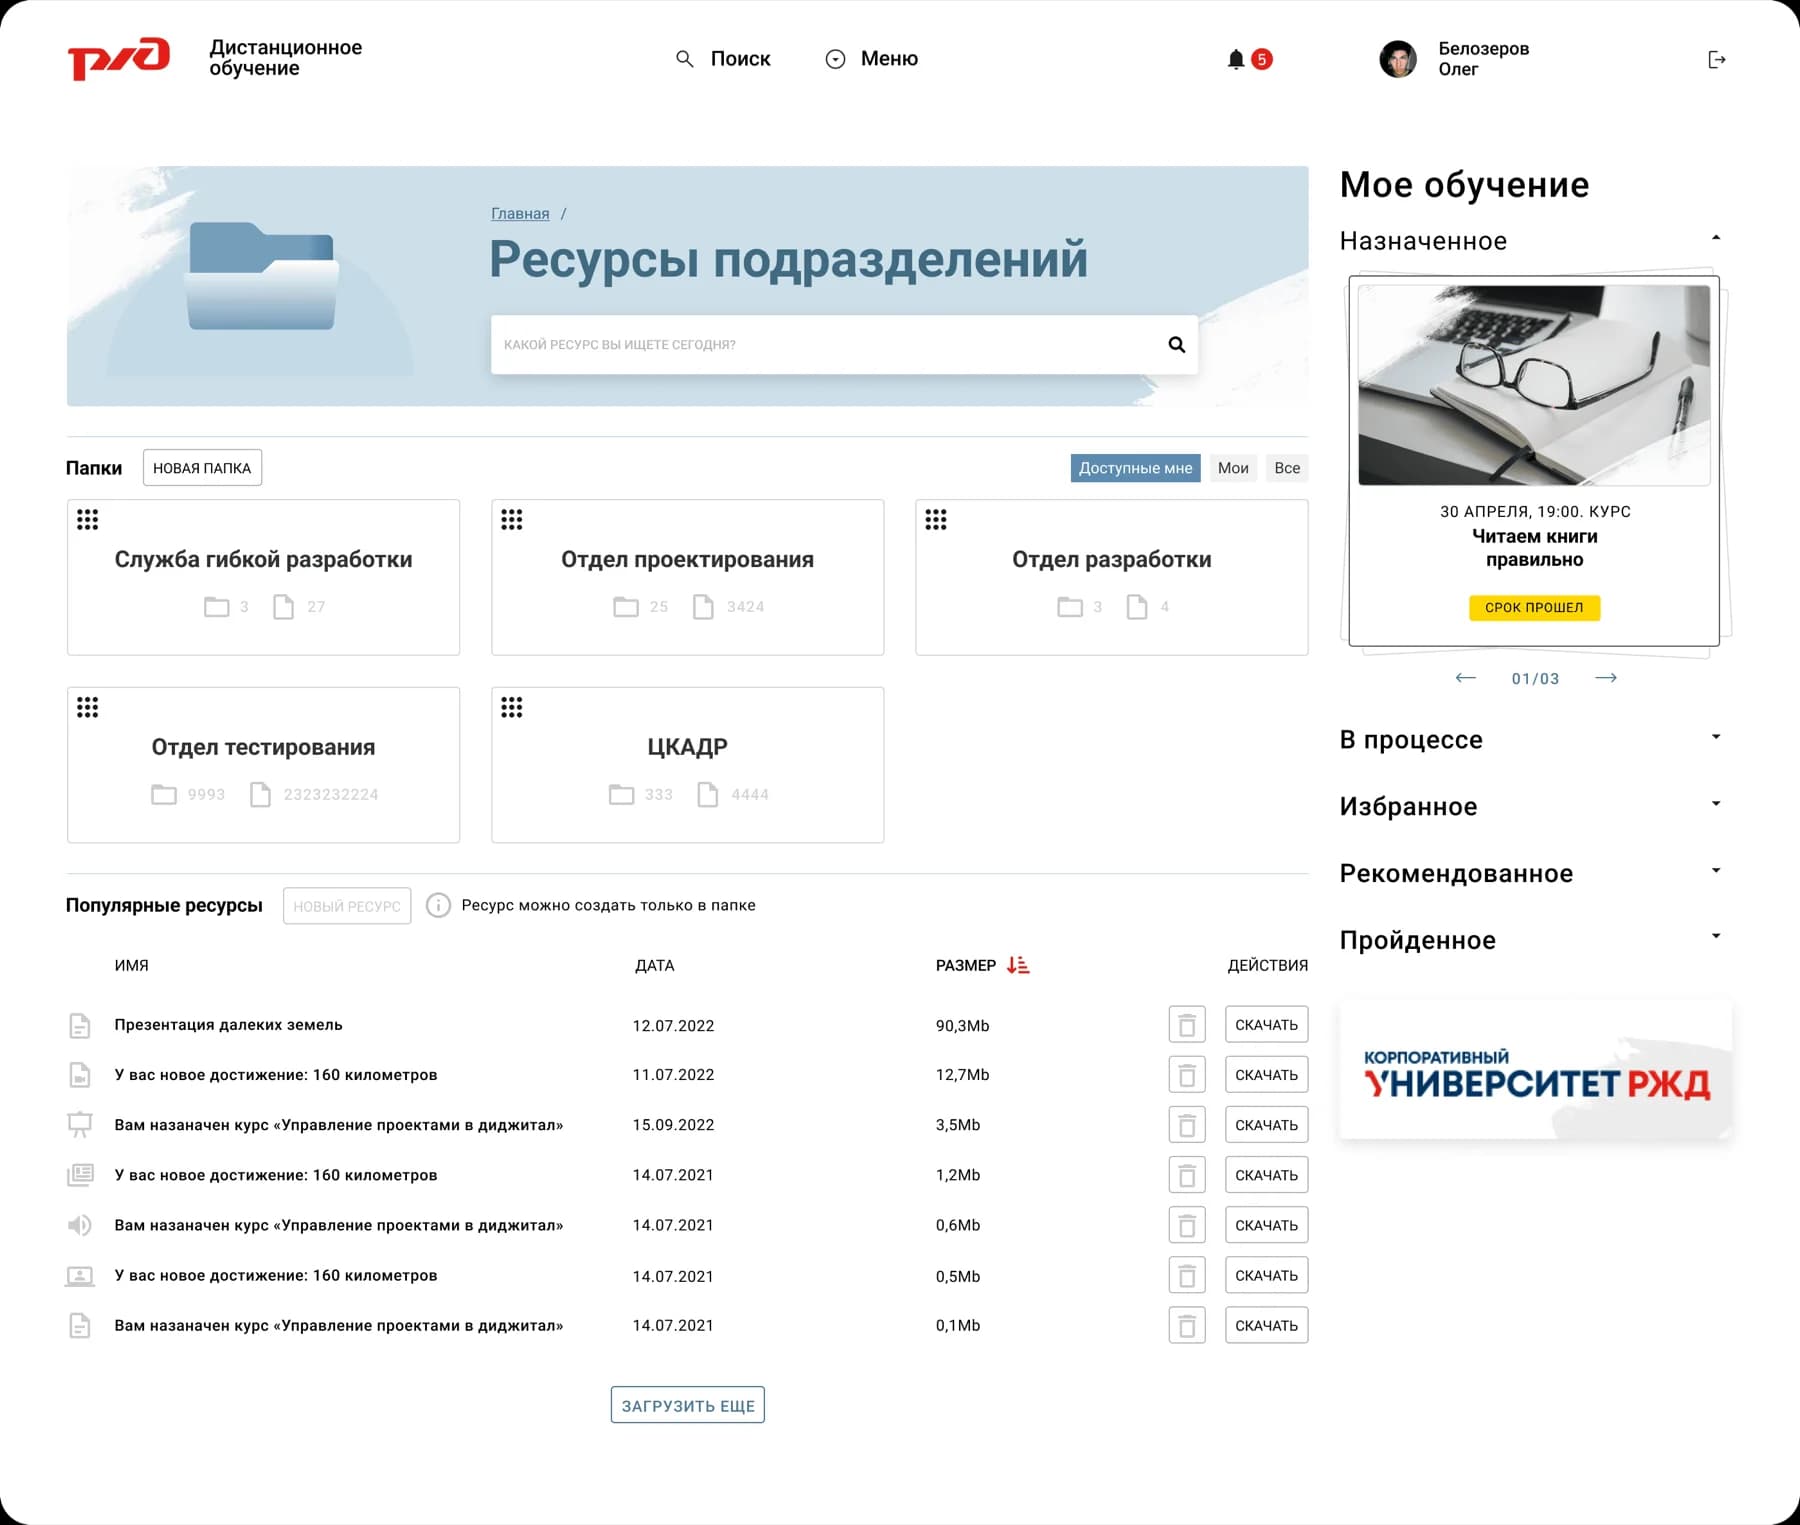Viewport: 1800px width, 1525px height.
Task: Enable the 'Мои' folder filter
Action: 1233,467
